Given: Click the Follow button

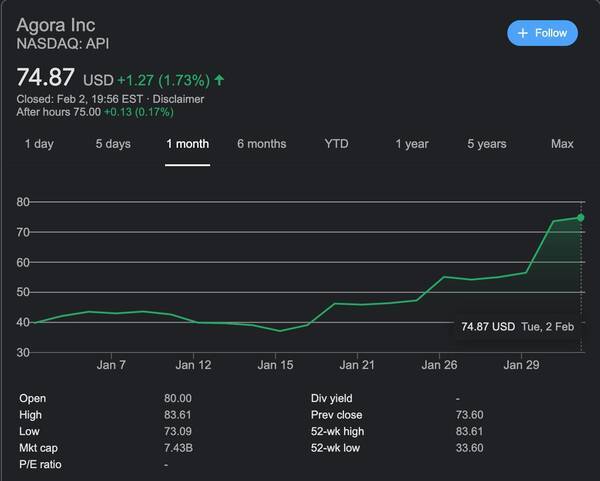Looking at the screenshot, I should click(x=542, y=33).
